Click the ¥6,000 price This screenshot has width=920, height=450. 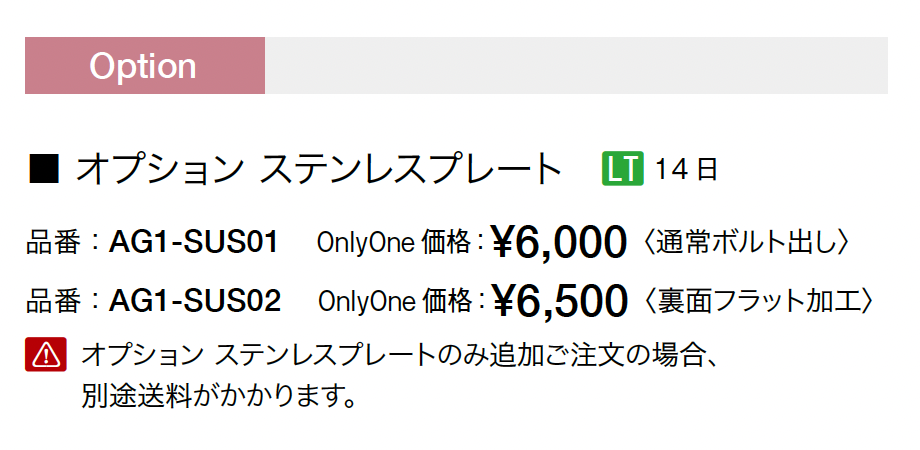[x=559, y=242]
